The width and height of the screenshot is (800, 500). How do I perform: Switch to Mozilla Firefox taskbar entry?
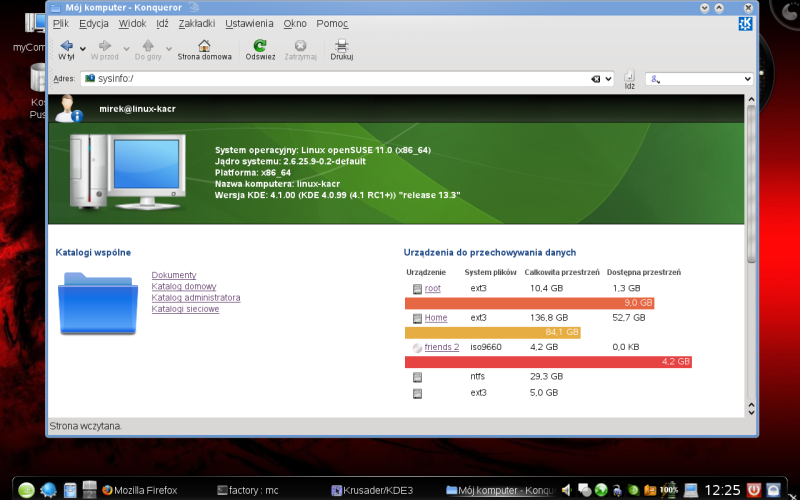tap(140, 491)
